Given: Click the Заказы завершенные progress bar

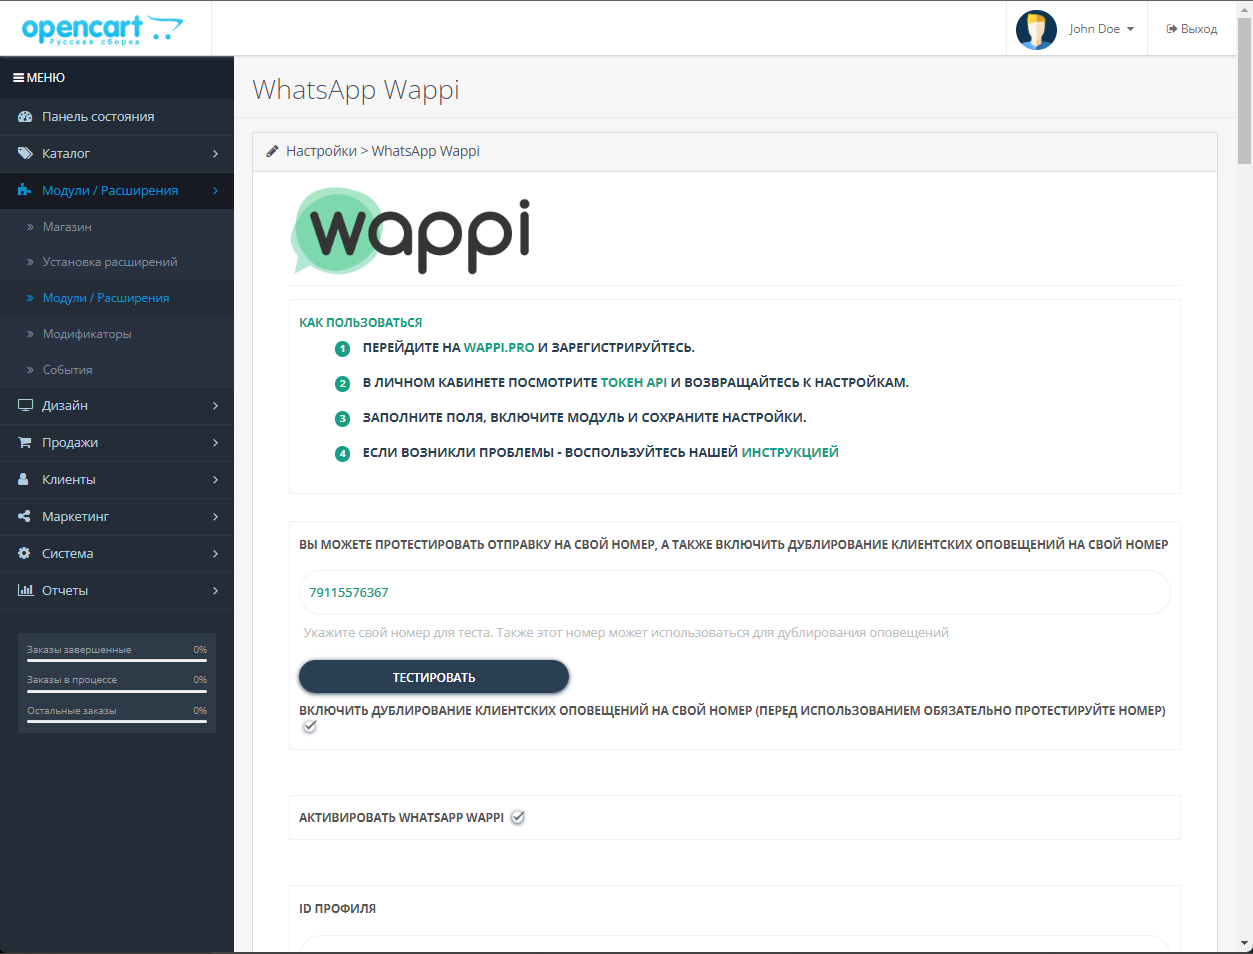Looking at the screenshot, I should [117, 661].
